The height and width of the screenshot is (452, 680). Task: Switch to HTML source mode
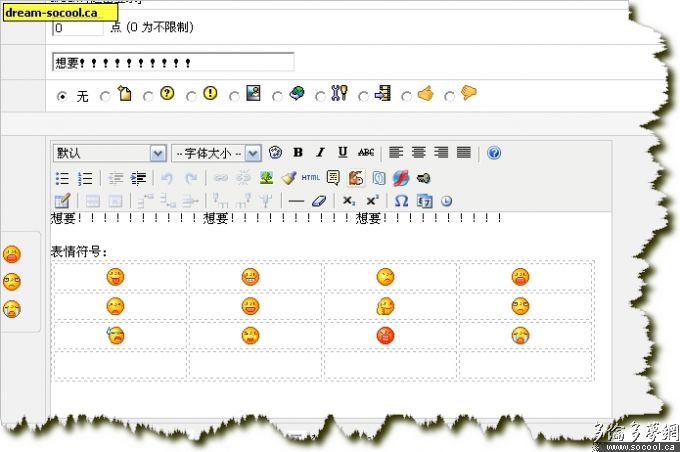(x=311, y=178)
